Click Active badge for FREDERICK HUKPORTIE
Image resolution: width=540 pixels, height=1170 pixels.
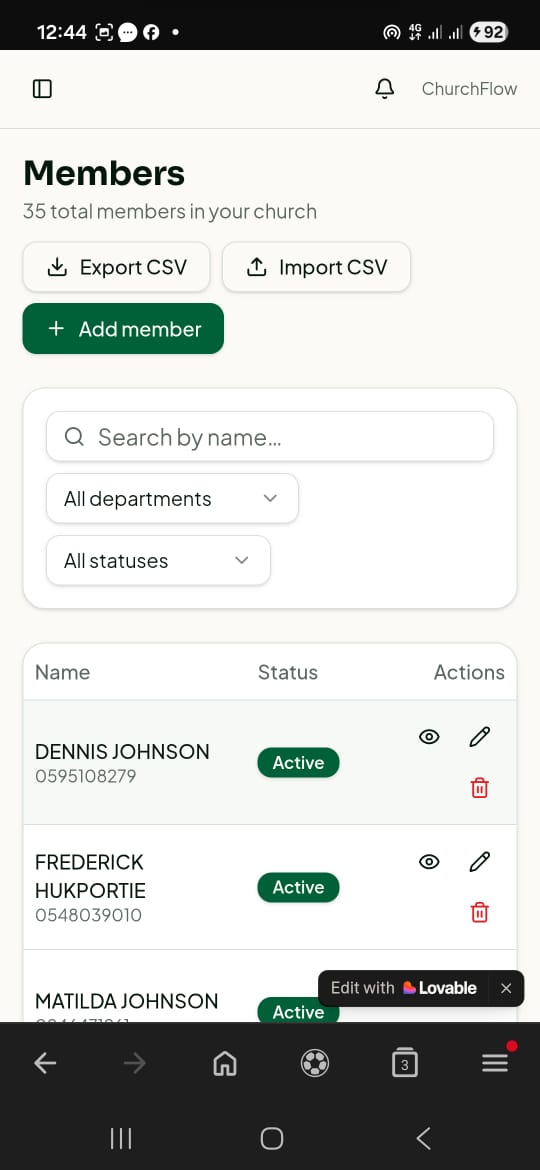point(298,887)
